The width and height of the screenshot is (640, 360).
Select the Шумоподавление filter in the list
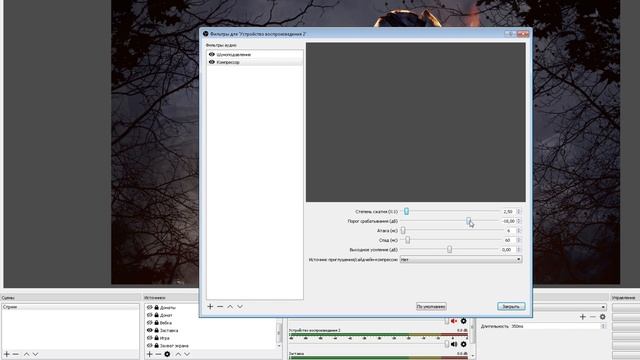click(x=255, y=54)
